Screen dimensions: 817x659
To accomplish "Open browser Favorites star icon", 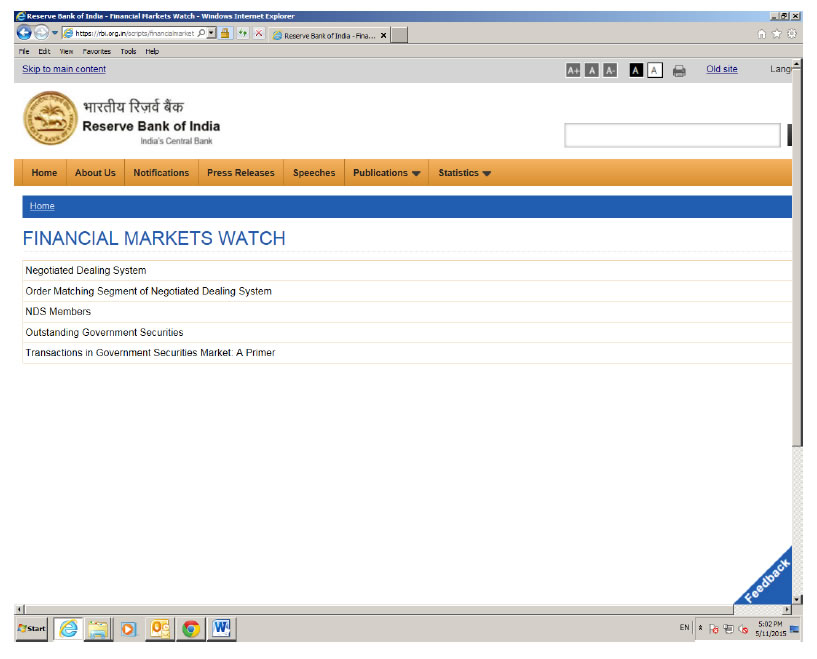I will click(x=777, y=34).
